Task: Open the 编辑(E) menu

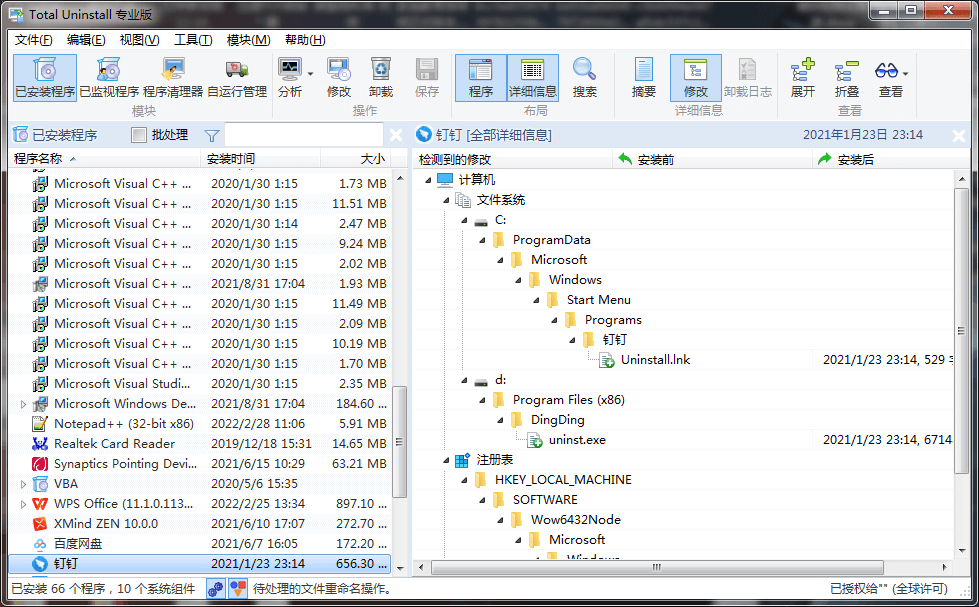Action: (86, 40)
